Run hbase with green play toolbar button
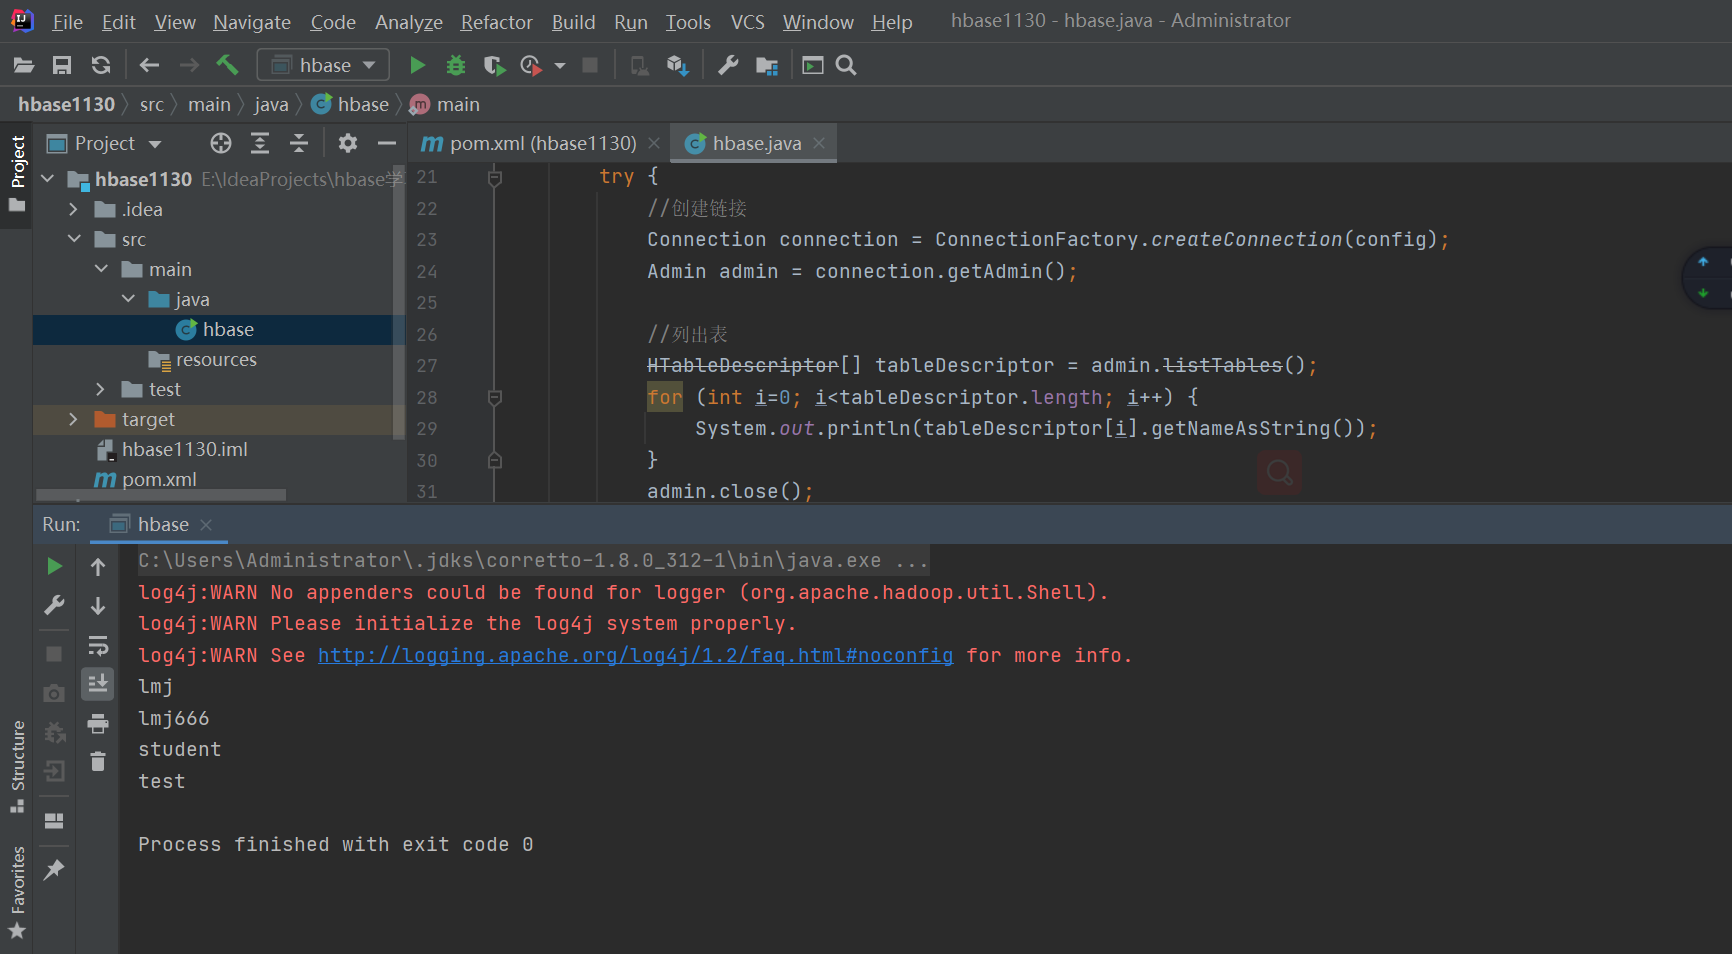The height and width of the screenshot is (954, 1732). [417, 65]
